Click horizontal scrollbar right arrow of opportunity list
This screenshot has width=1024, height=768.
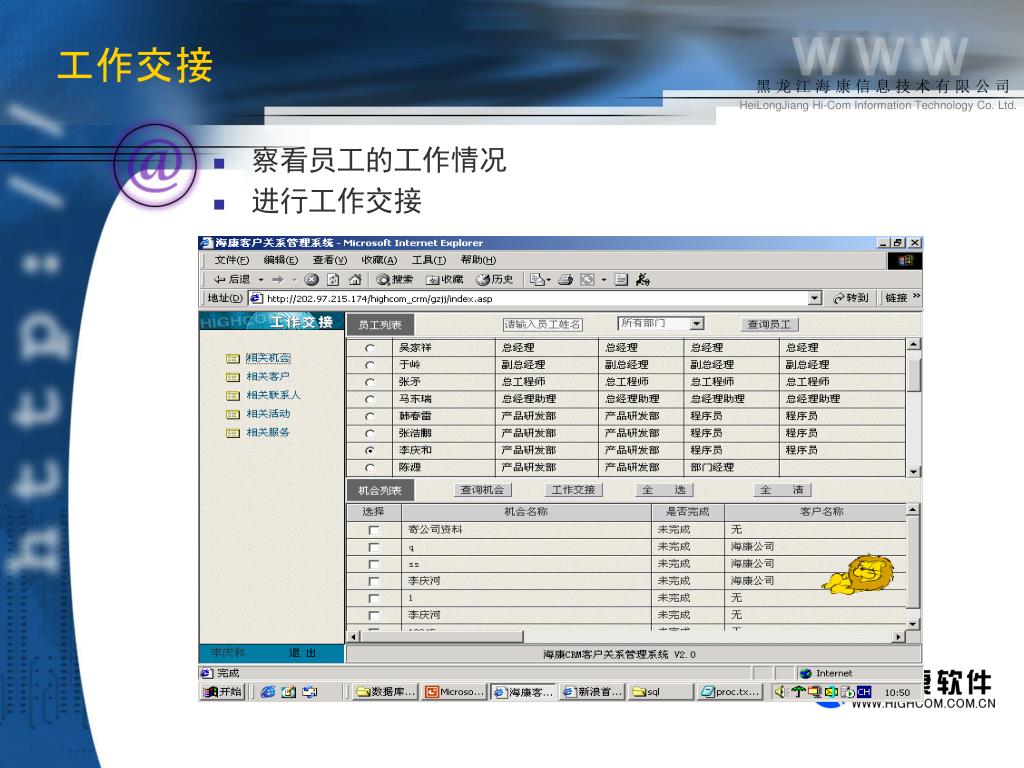[899, 636]
